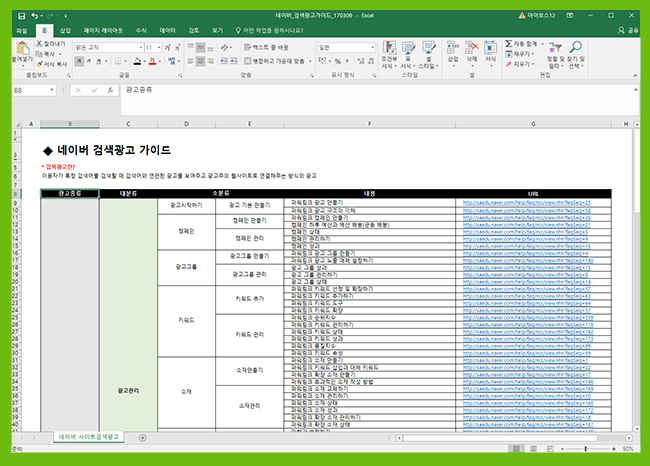
Task: Click the add new sheet plus icon
Action: point(142,438)
